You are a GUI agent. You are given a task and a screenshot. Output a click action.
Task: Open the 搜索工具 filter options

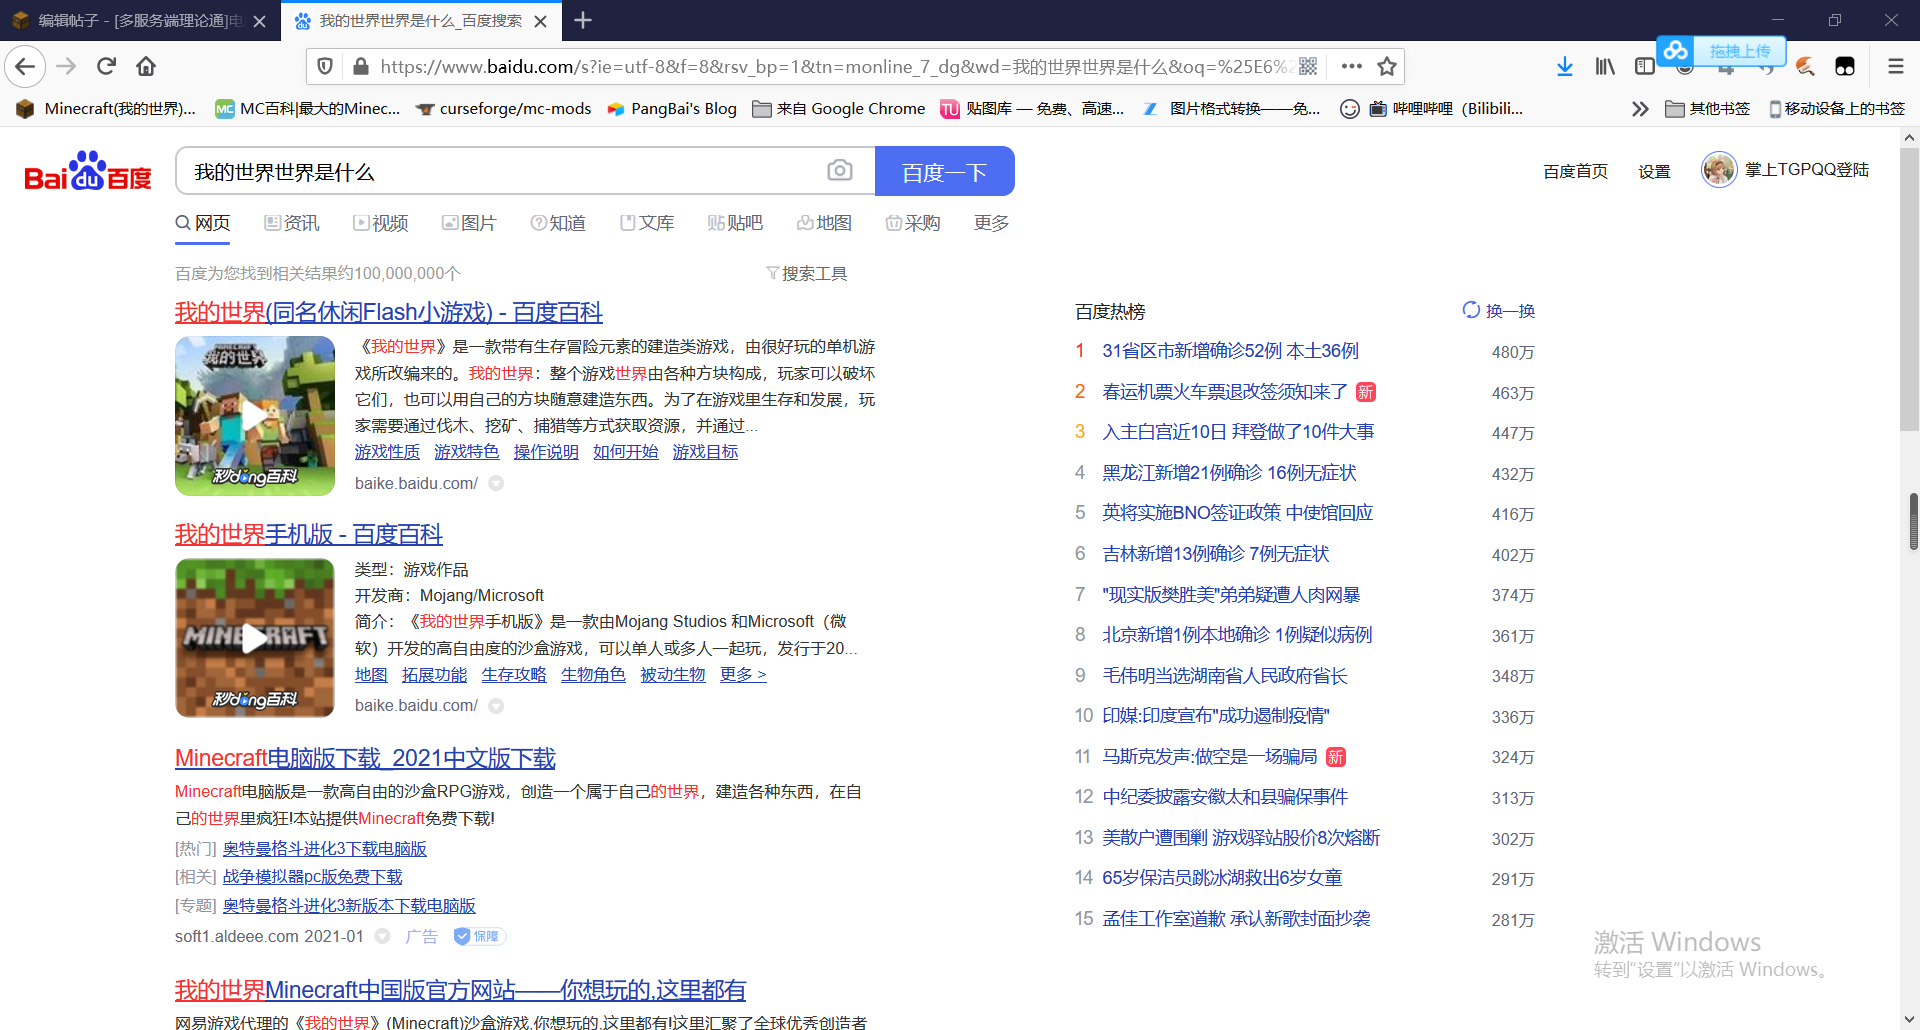click(x=807, y=274)
